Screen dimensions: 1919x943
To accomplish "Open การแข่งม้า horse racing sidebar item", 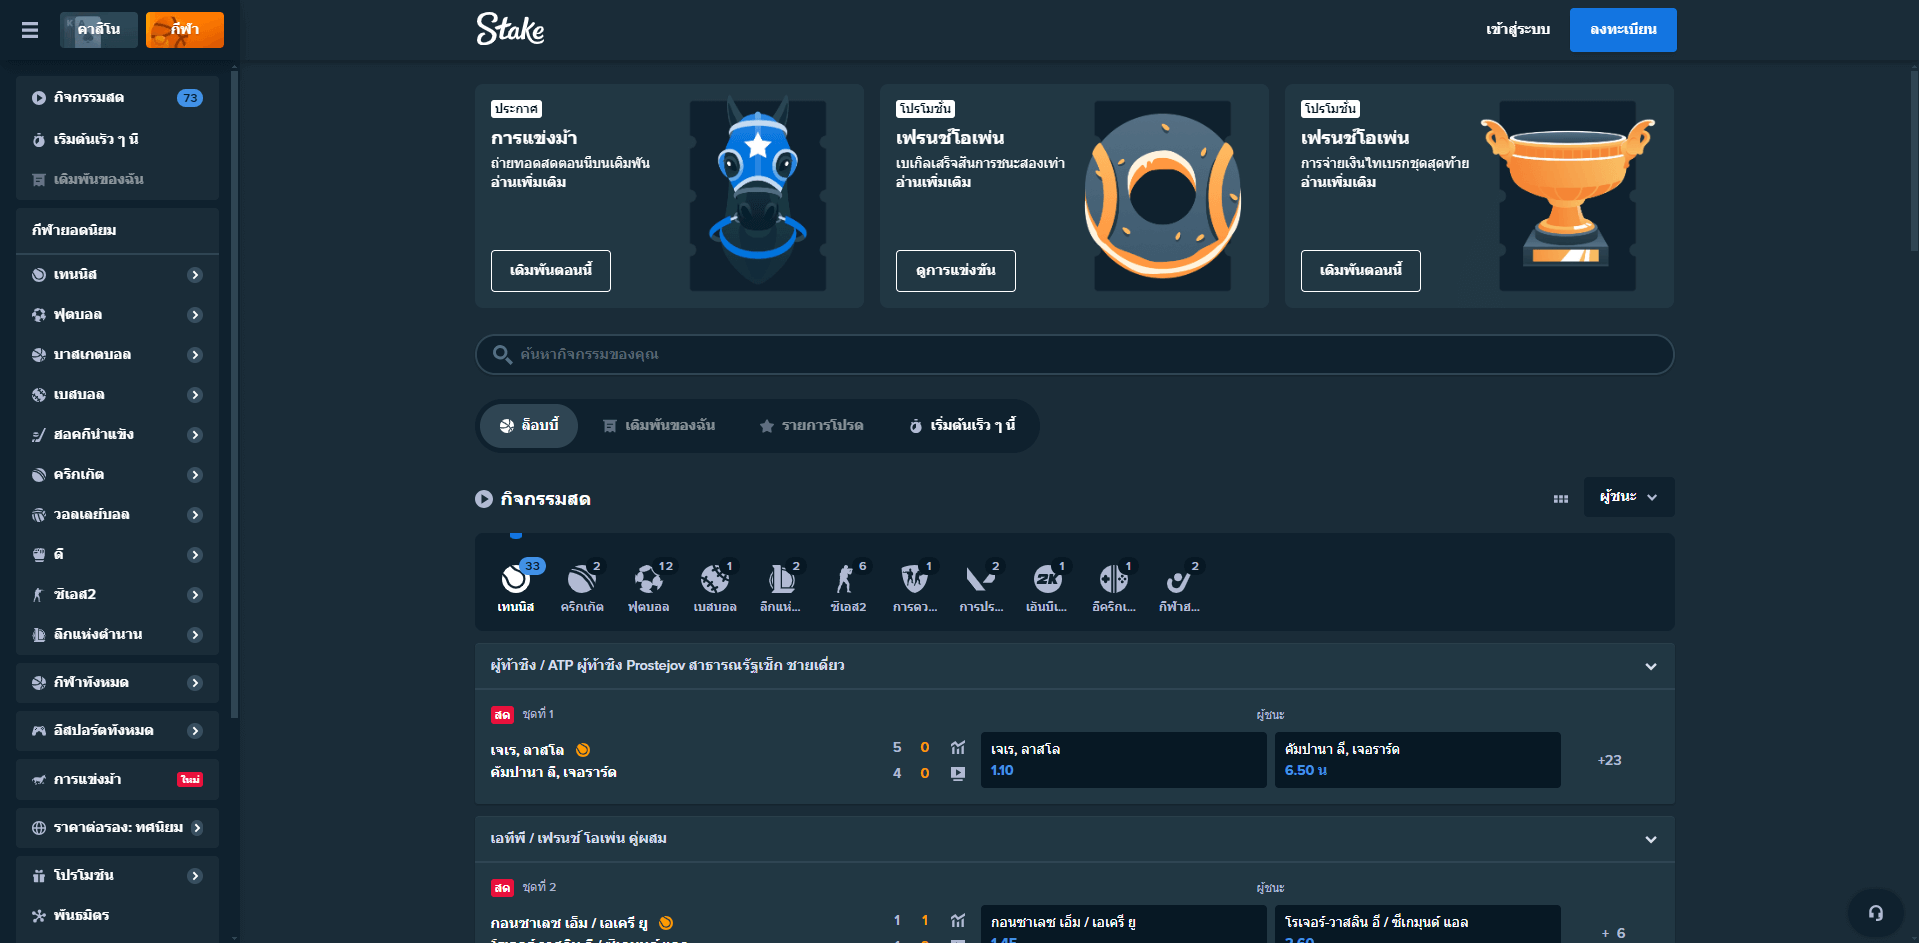I will pyautogui.click(x=117, y=779).
